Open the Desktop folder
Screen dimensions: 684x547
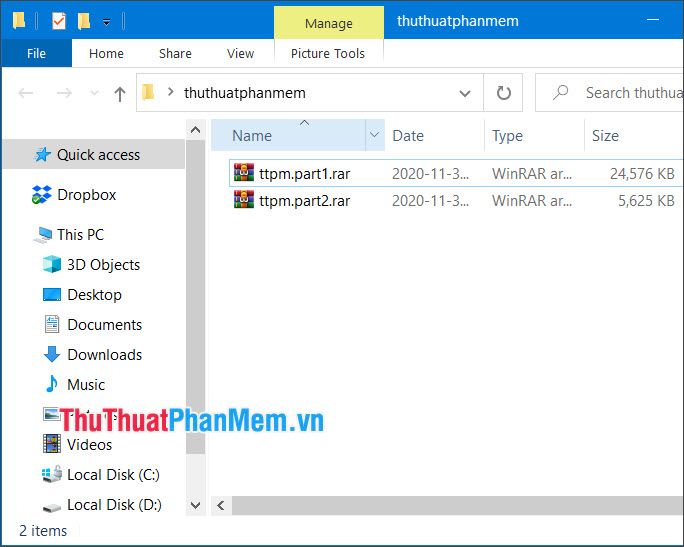click(94, 295)
